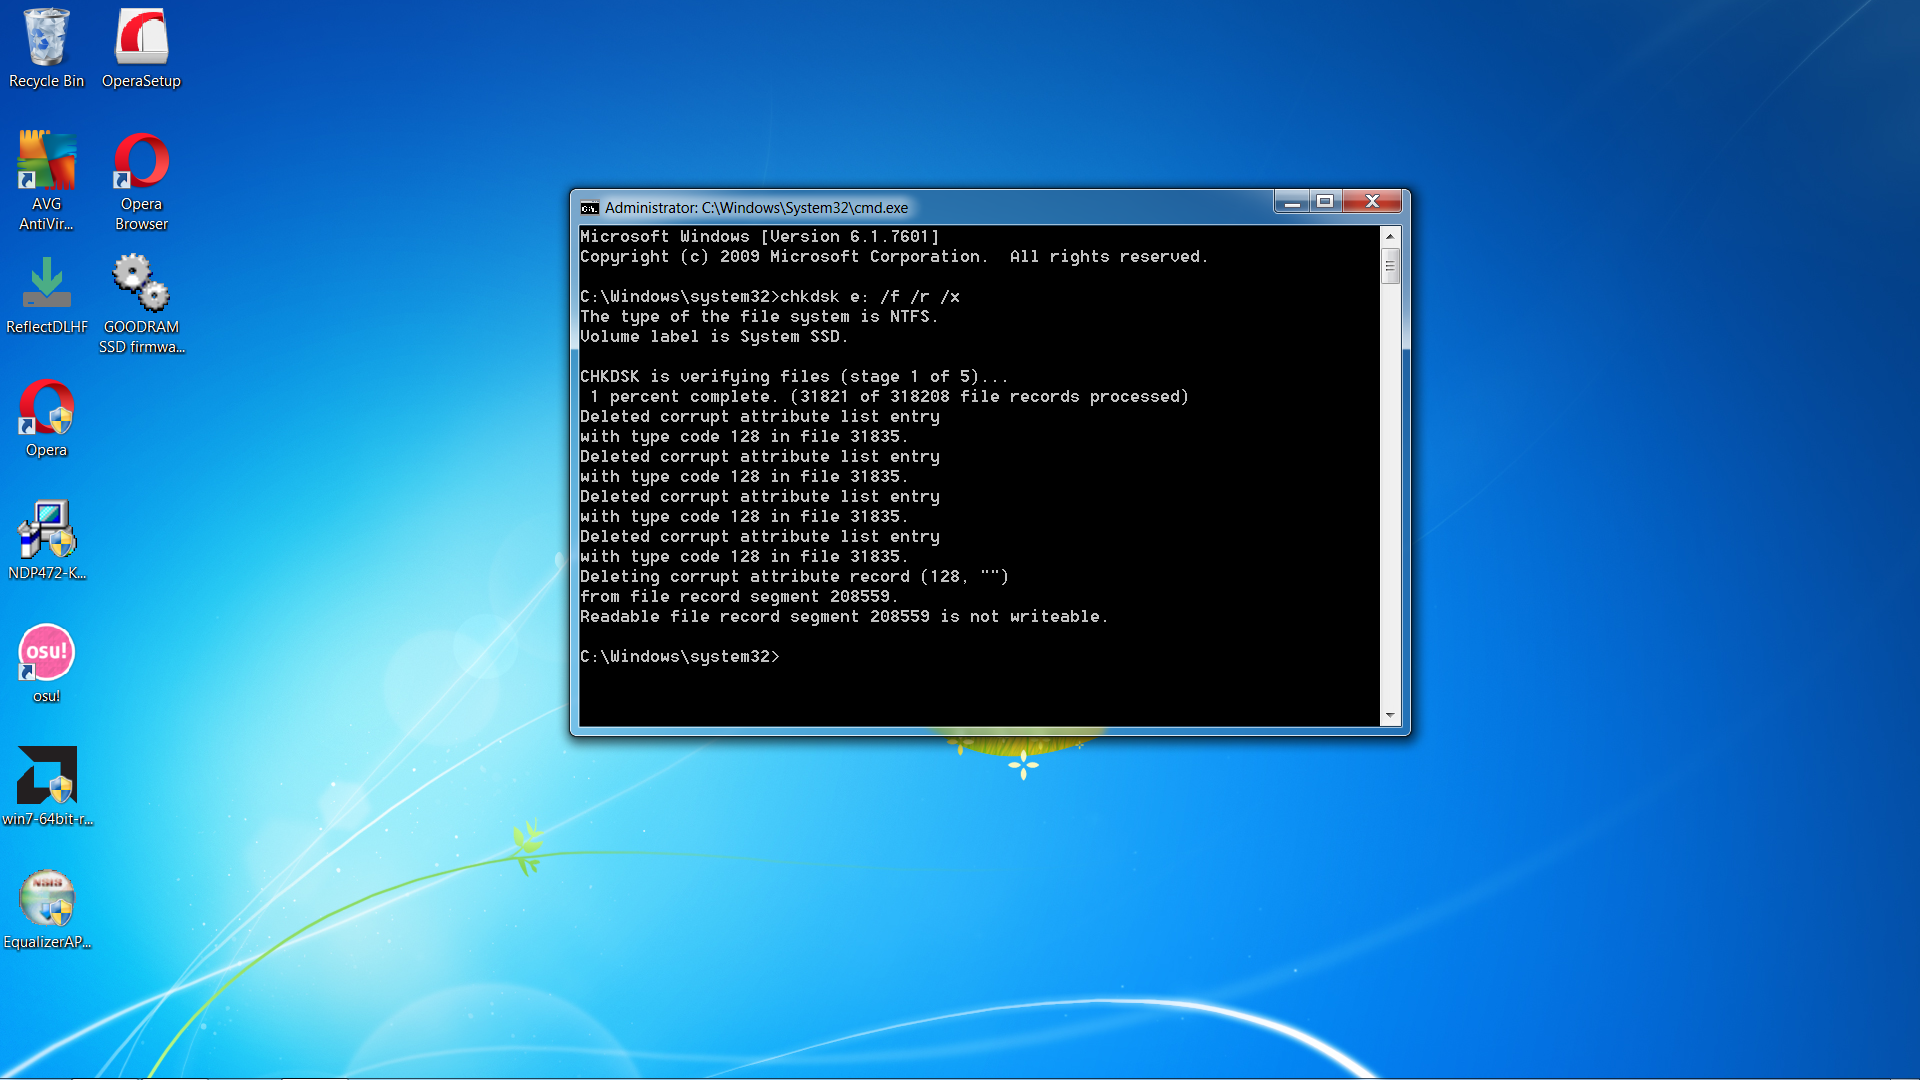This screenshot has width=1920, height=1080.
Task: Select the EqualizerAPO installer icon
Action: (46, 910)
